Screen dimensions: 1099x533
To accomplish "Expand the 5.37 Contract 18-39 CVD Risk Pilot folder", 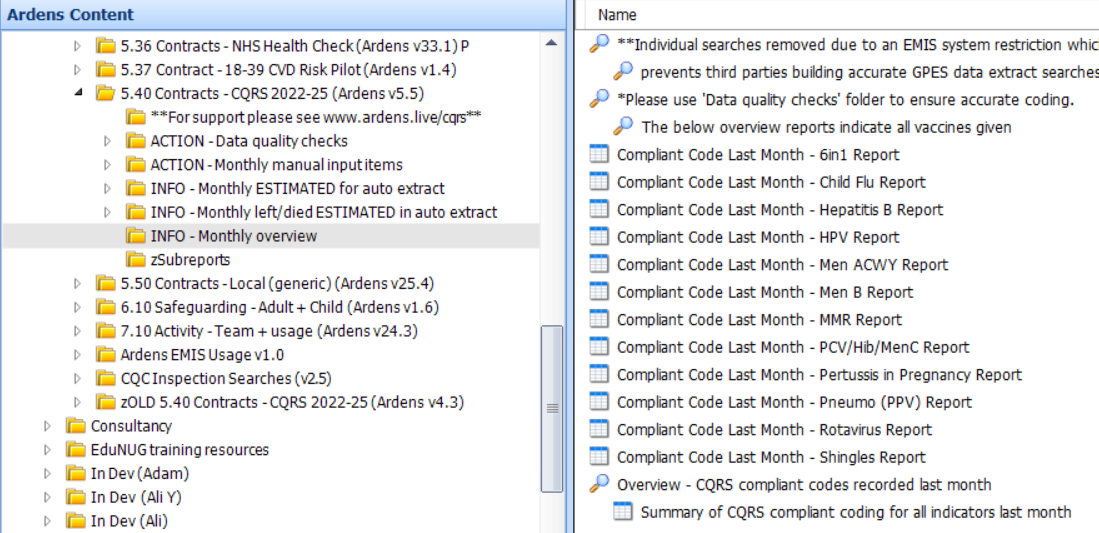I will pyautogui.click(x=78, y=69).
